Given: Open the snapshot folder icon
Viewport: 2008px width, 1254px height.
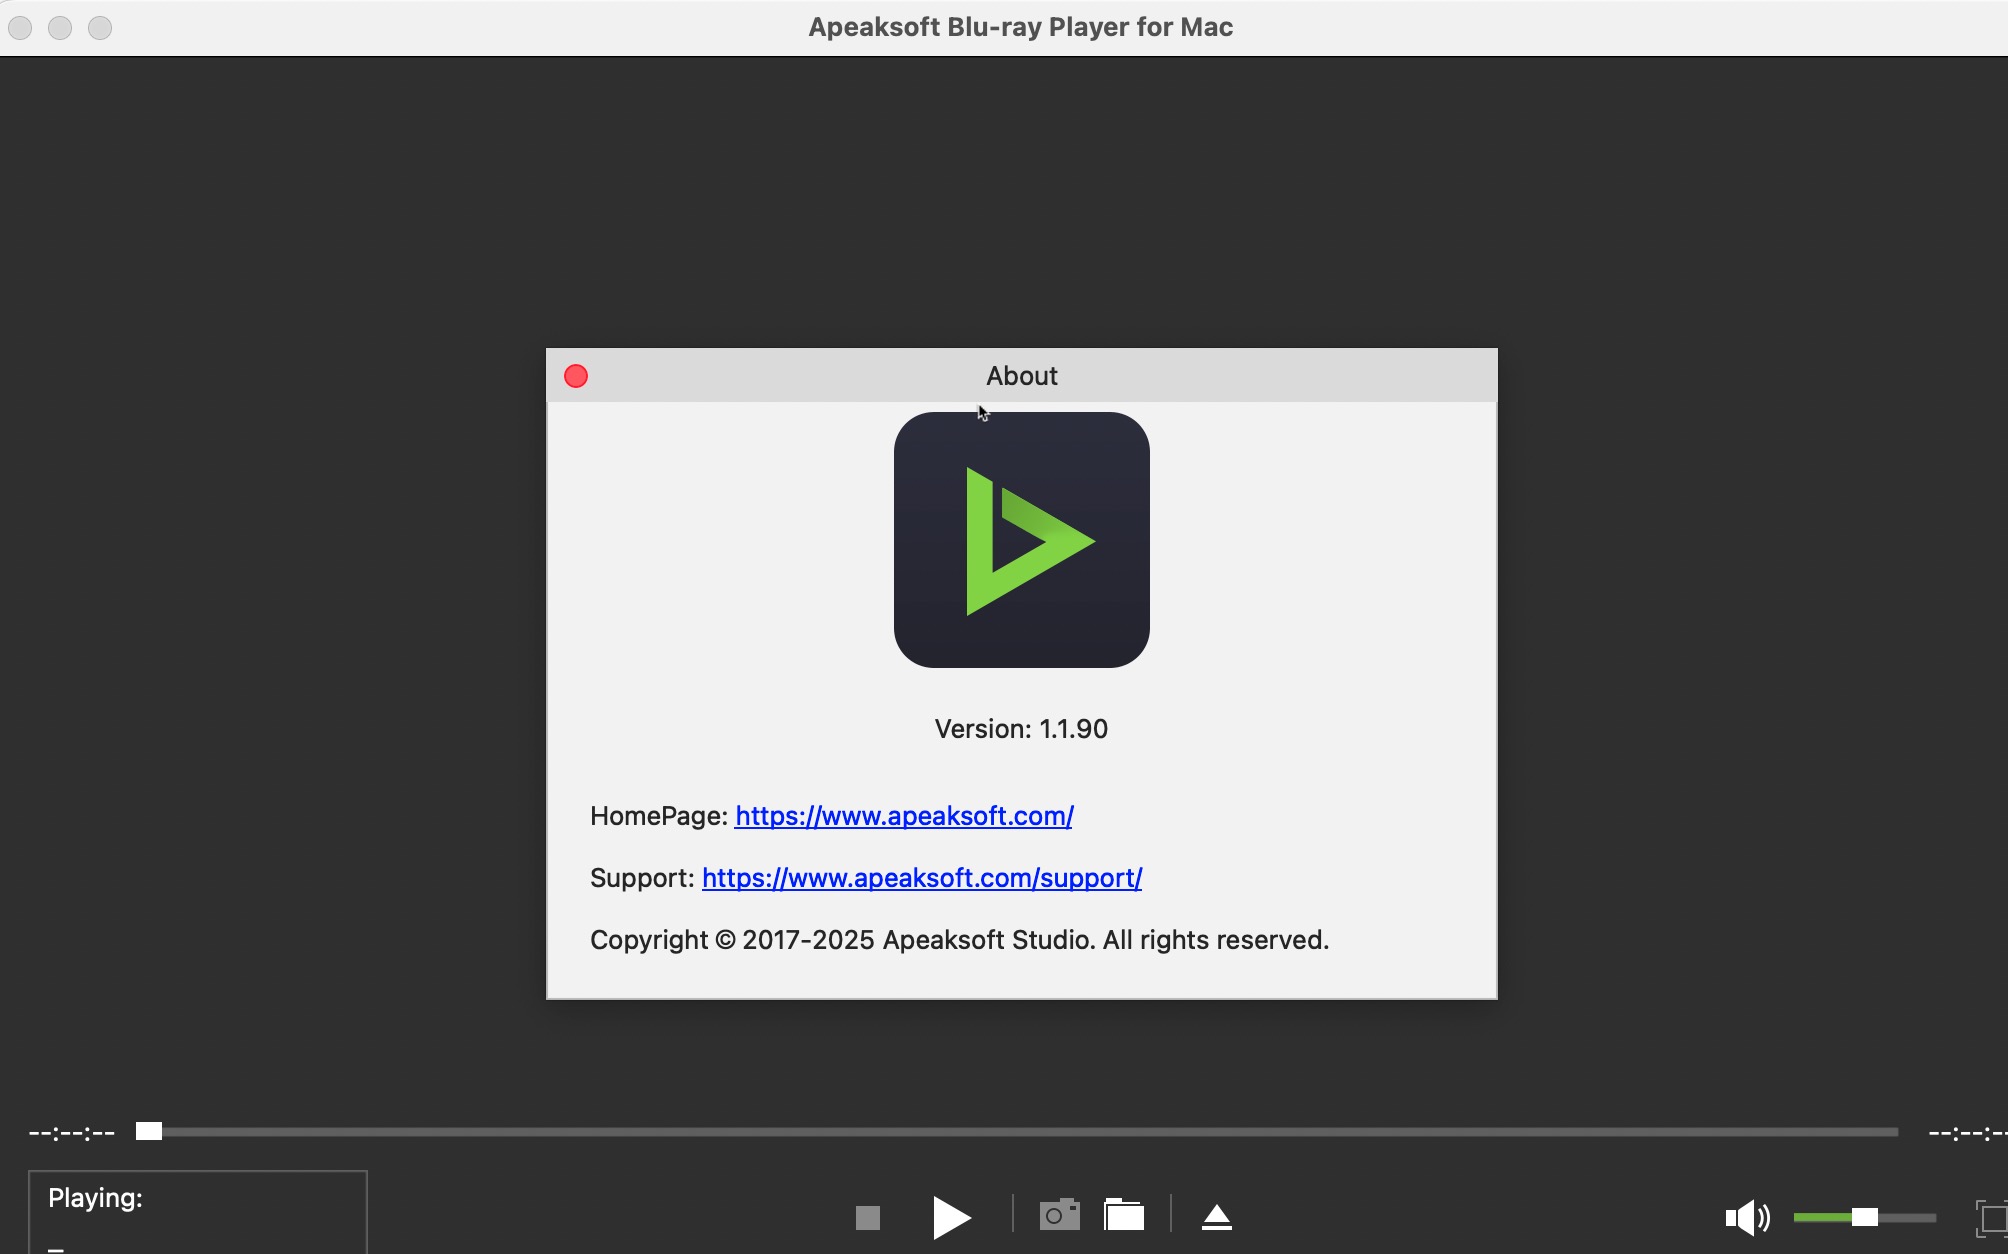Looking at the screenshot, I should tap(1124, 1215).
